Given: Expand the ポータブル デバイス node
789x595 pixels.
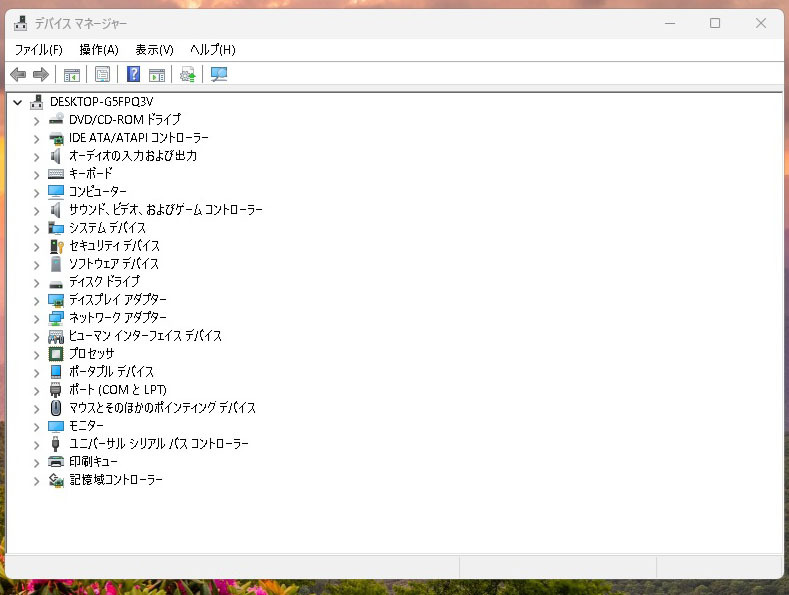Looking at the screenshot, I should click(x=36, y=373).
